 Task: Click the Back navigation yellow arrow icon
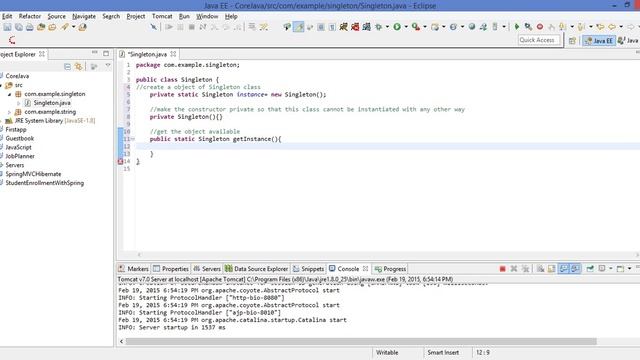point(612,27)
